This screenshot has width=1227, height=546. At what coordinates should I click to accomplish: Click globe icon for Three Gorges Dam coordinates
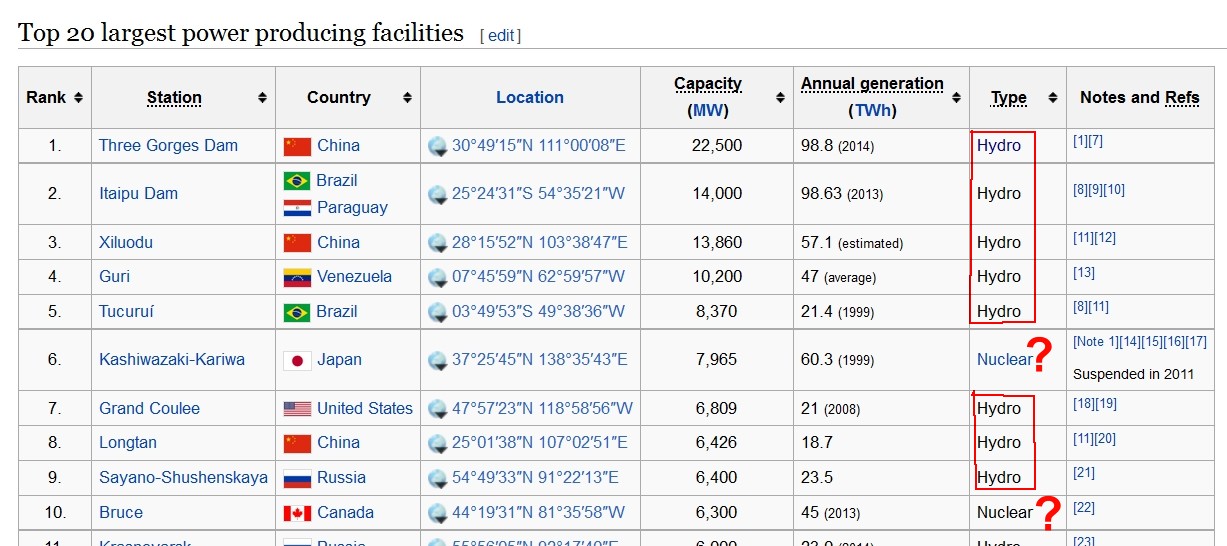[438, 146]
